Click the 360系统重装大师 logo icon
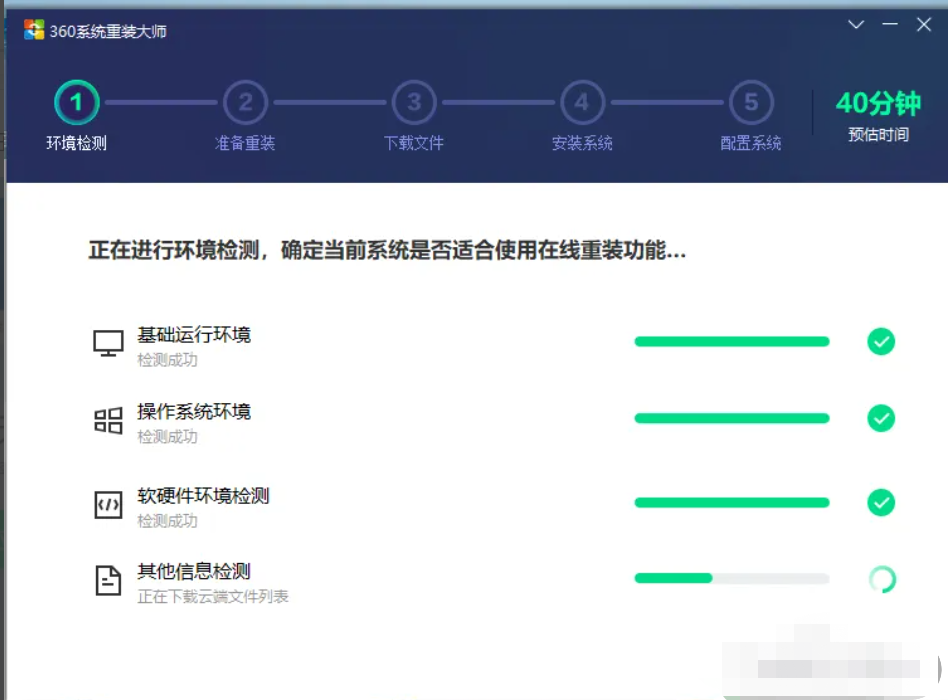This screenshot has height=700, width=948. pos(34,30)
